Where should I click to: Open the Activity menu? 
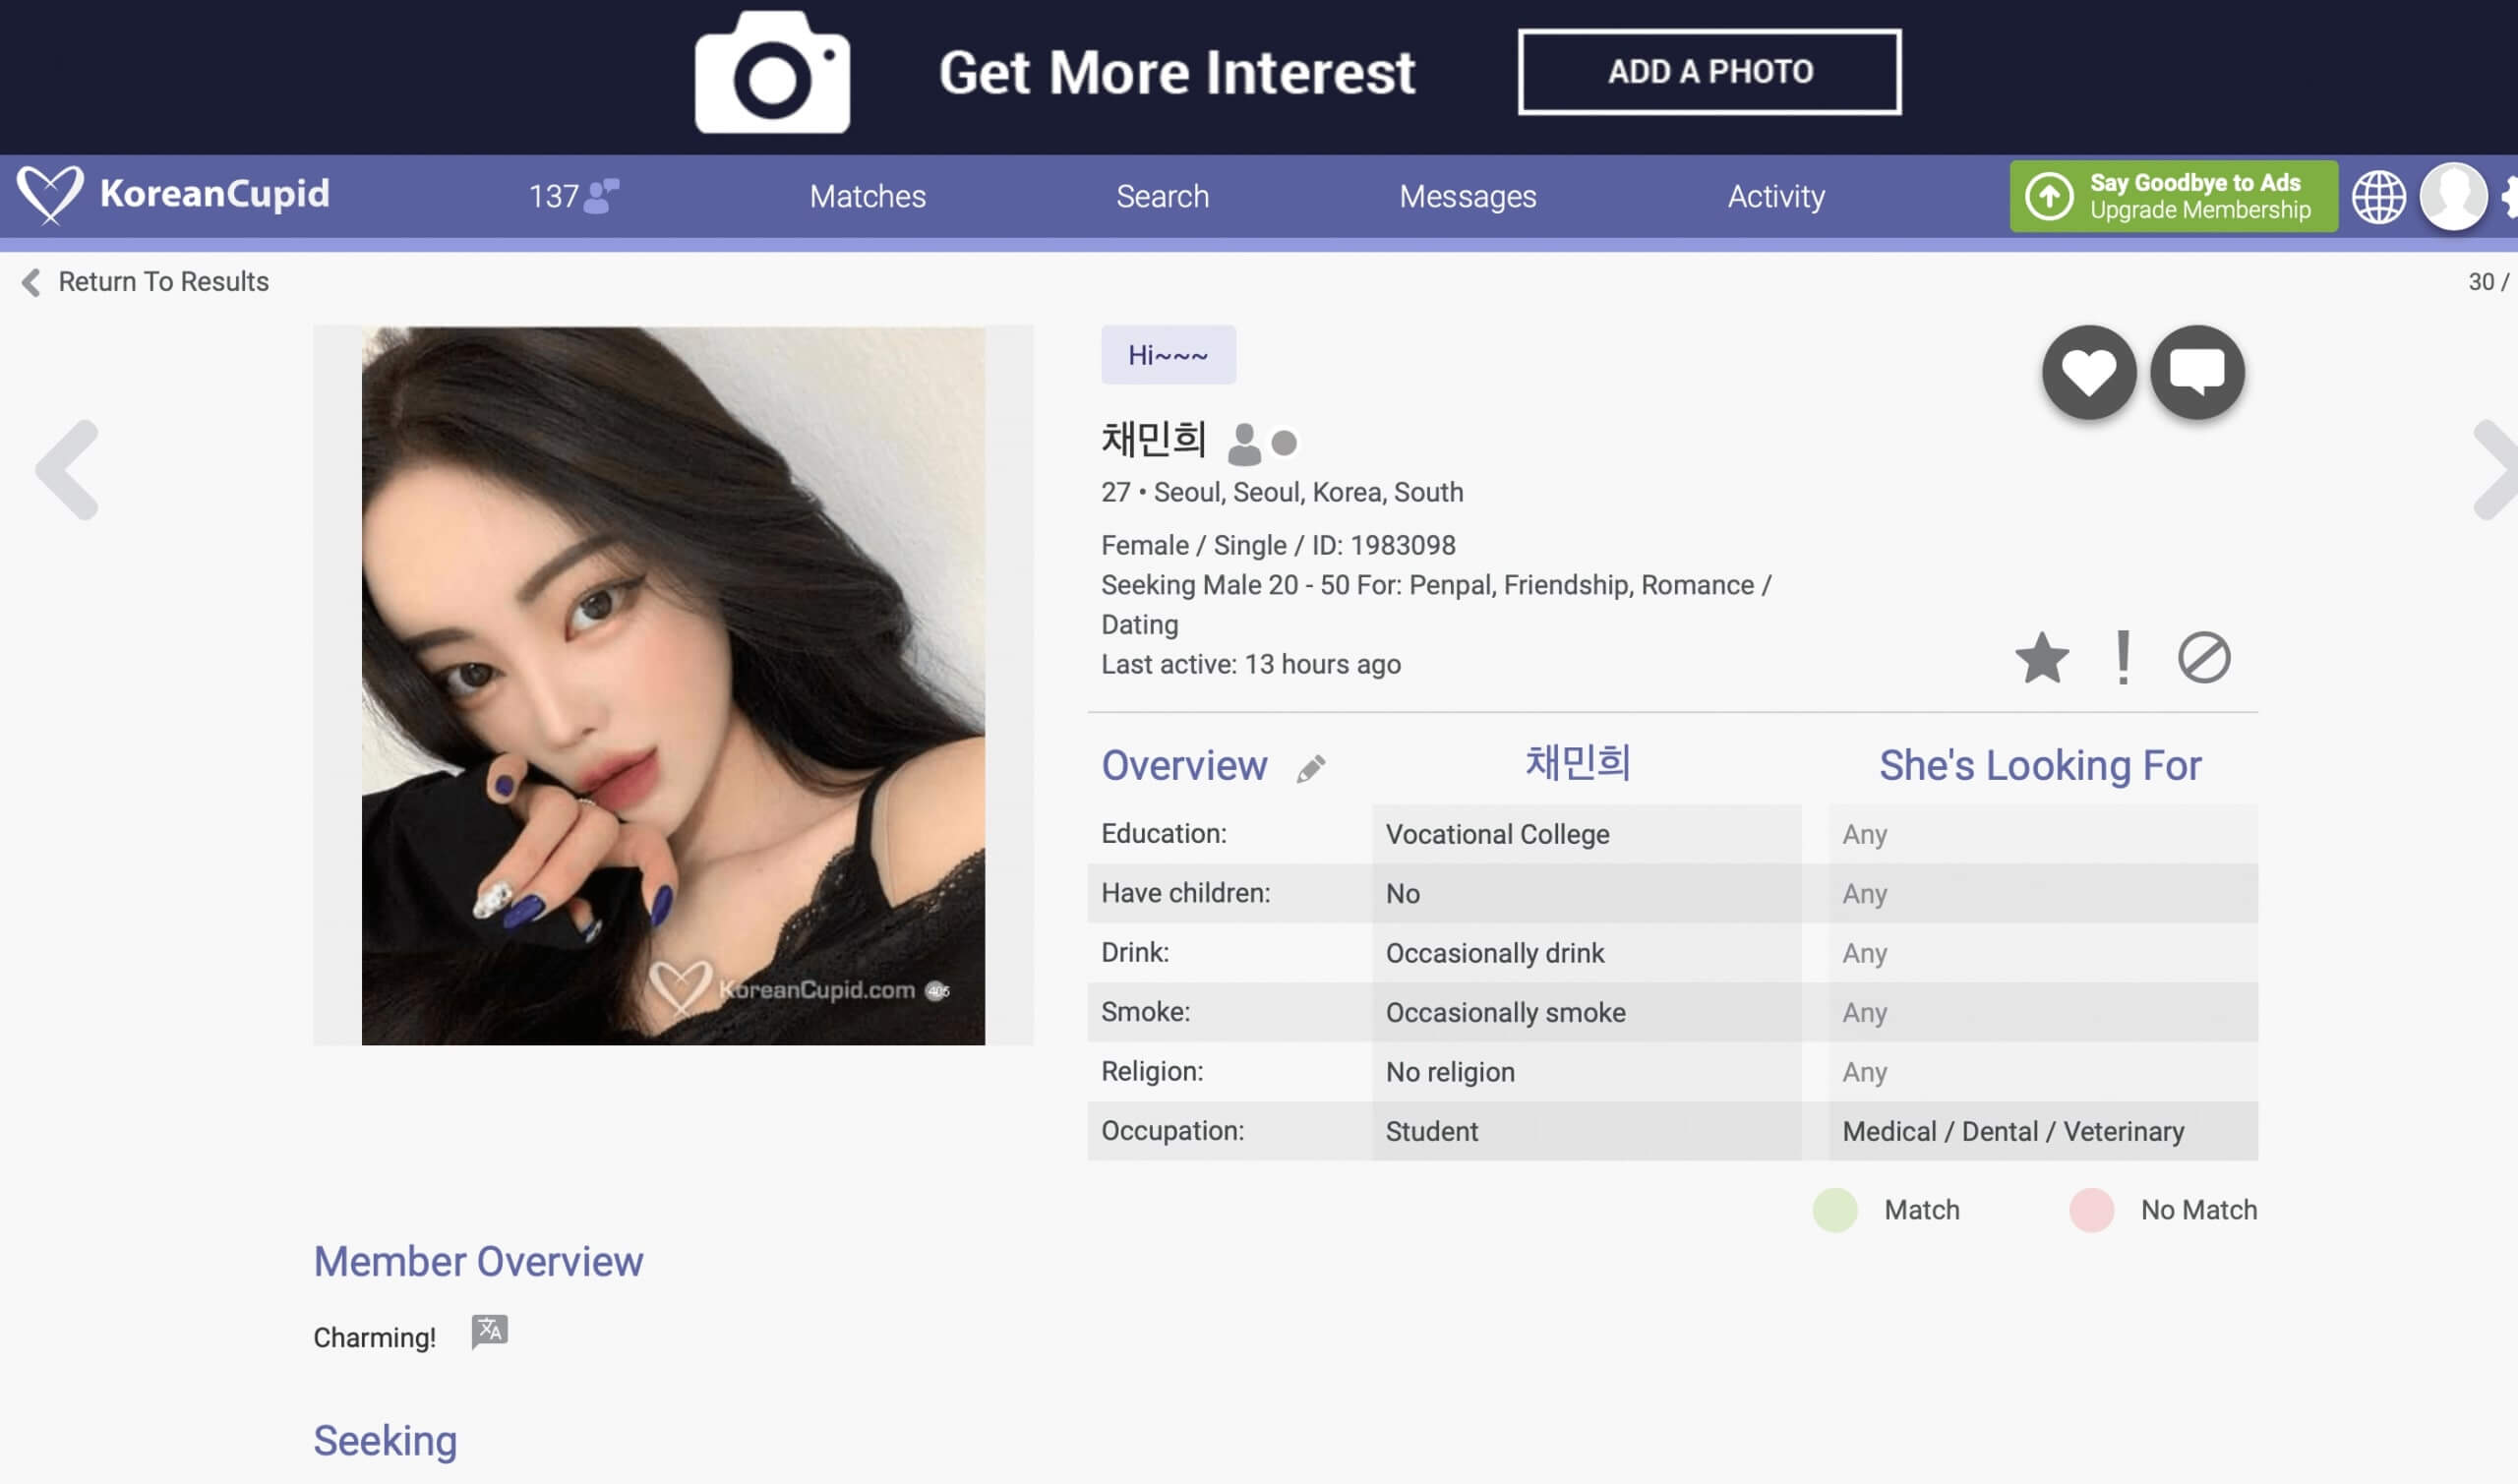pyautogui.click(x=1776, y=196)
